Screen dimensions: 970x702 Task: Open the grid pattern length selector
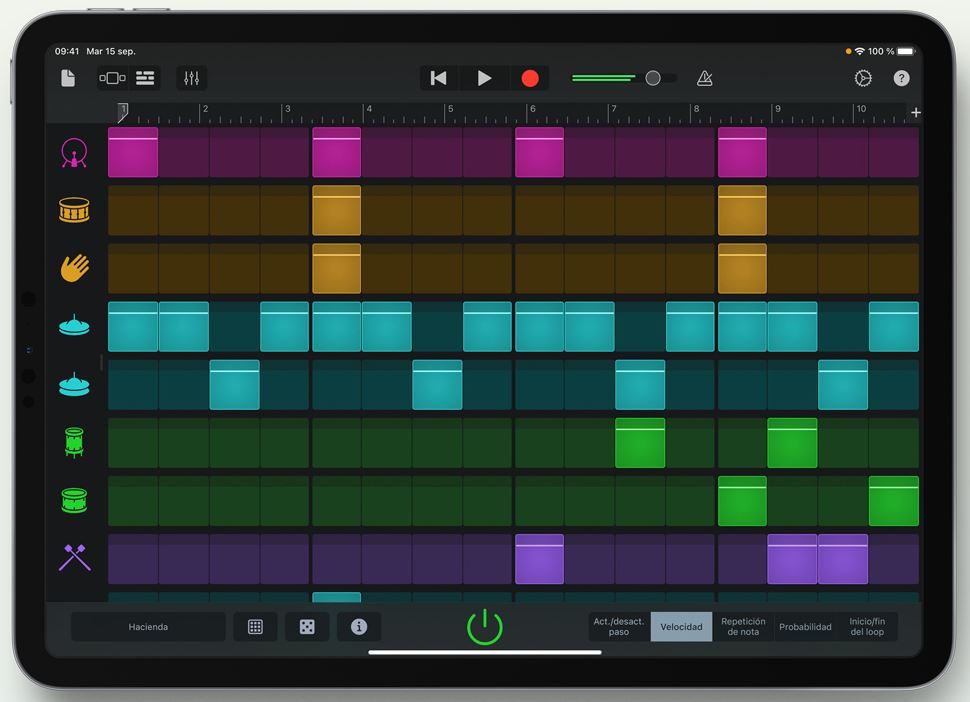[x=256, y=627]
